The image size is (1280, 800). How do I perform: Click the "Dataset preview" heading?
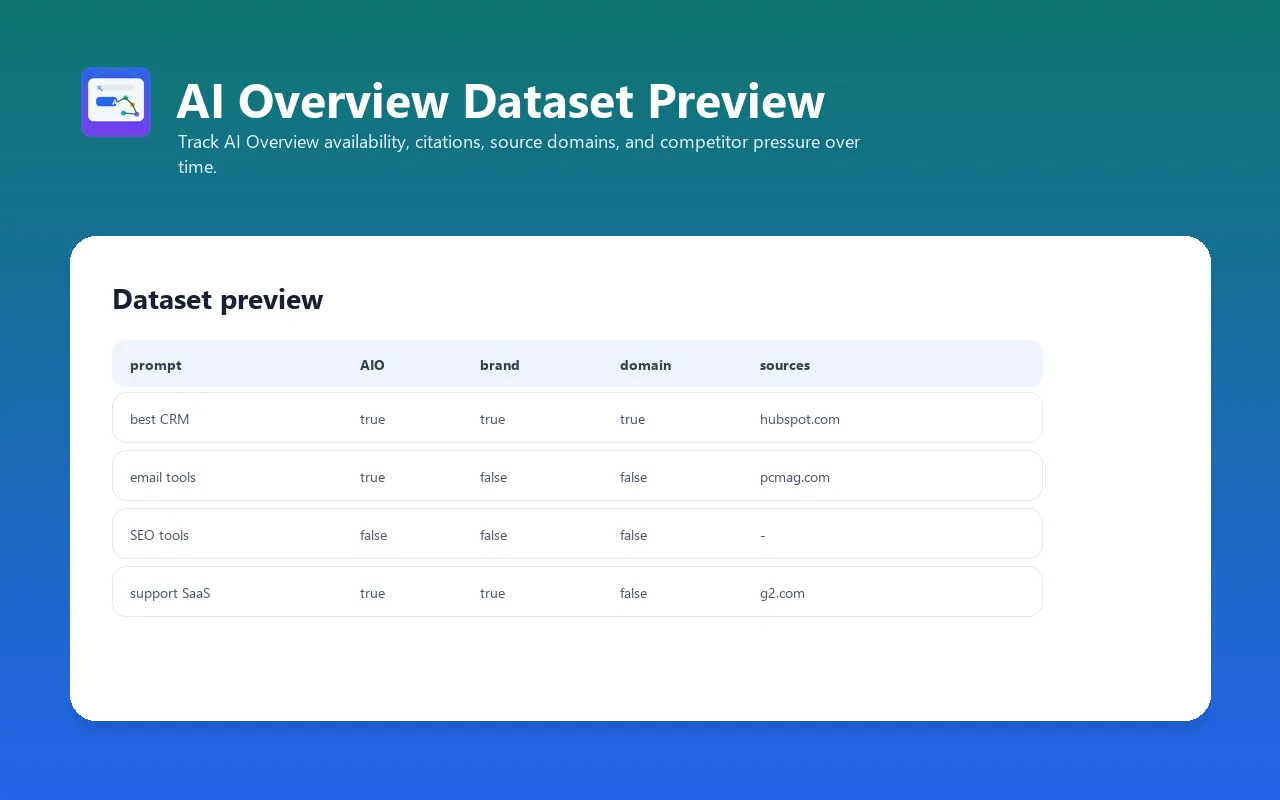[218, 299]
